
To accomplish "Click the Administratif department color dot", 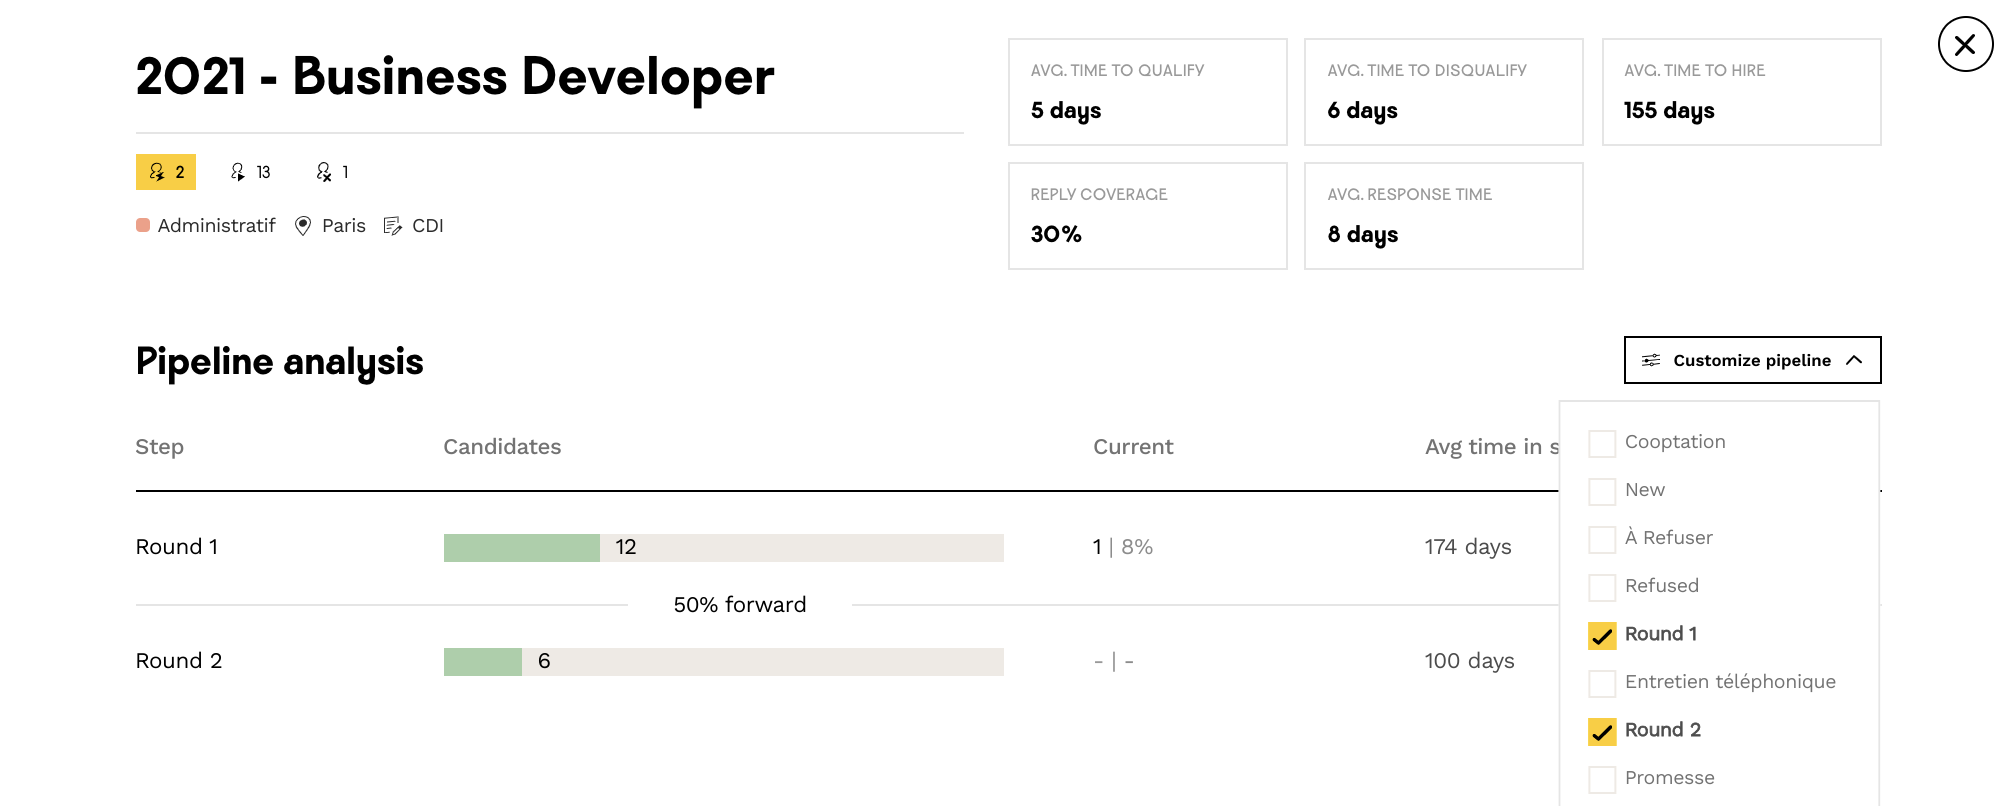I will 143,225.
